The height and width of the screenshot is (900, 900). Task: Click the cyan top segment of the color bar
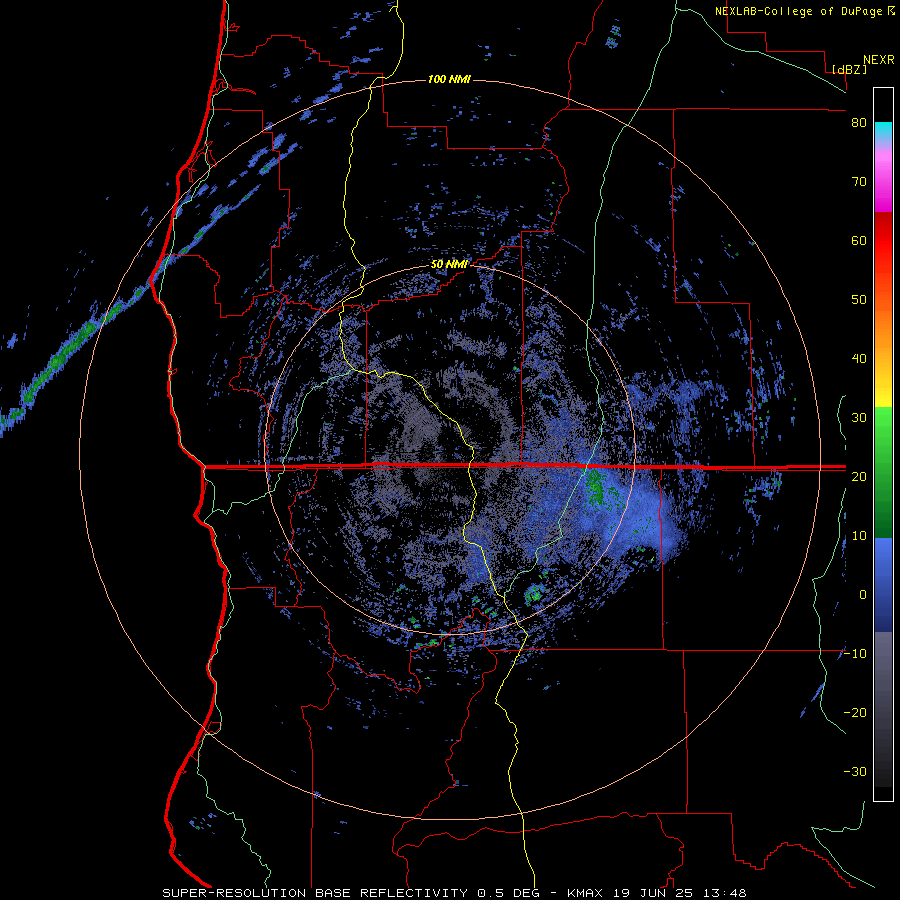click(x=883, y=131)
